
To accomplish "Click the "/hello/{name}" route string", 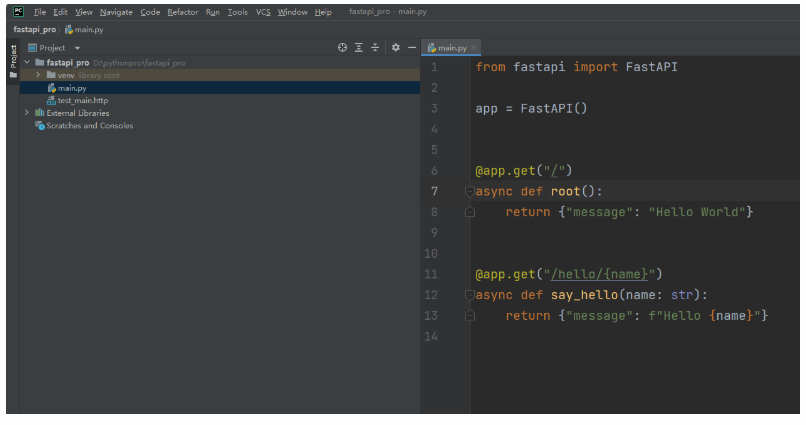I will (x=599, y=274).
